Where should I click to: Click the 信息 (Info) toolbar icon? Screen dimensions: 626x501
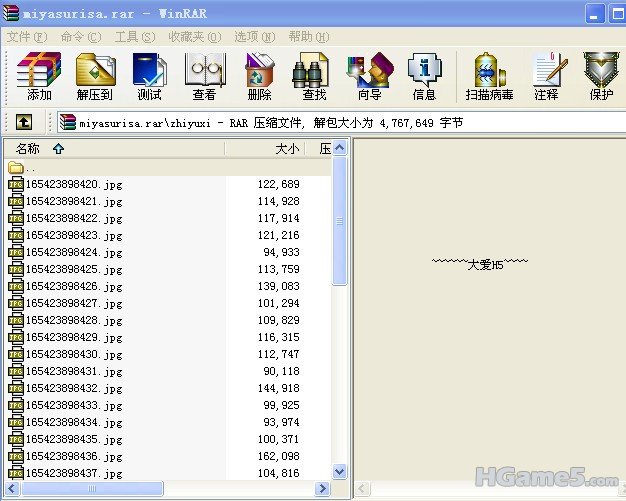click(x=424, y=76)
